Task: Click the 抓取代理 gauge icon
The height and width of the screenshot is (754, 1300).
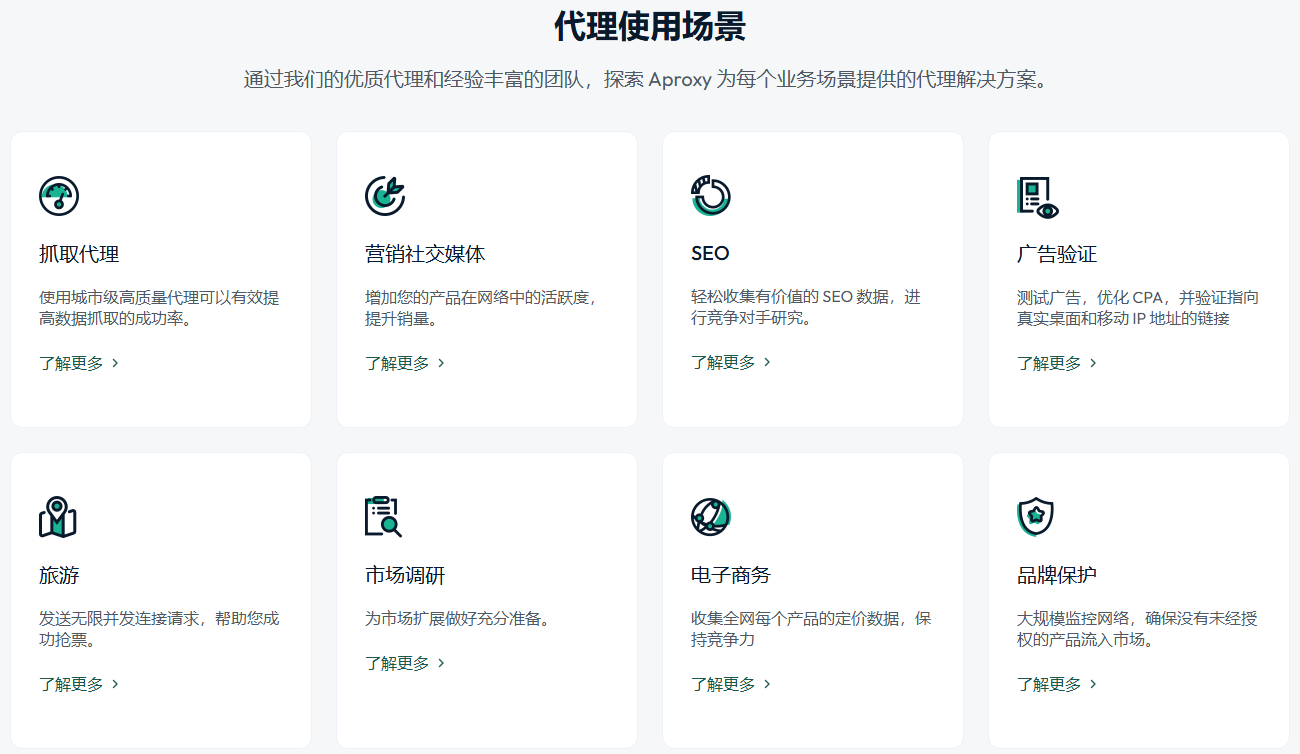Action: click(x=59, y=195)
